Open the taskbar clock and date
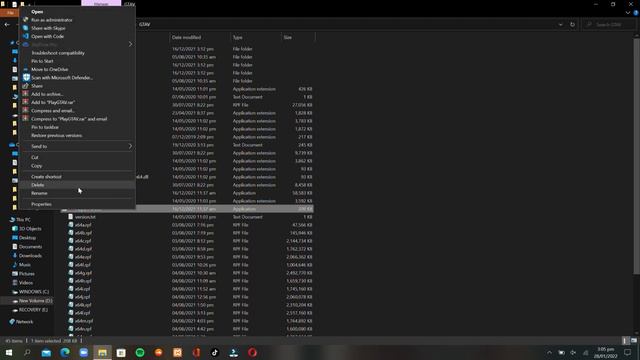The width and height of the screenshot is (640, 360). [x=606, y=353]
